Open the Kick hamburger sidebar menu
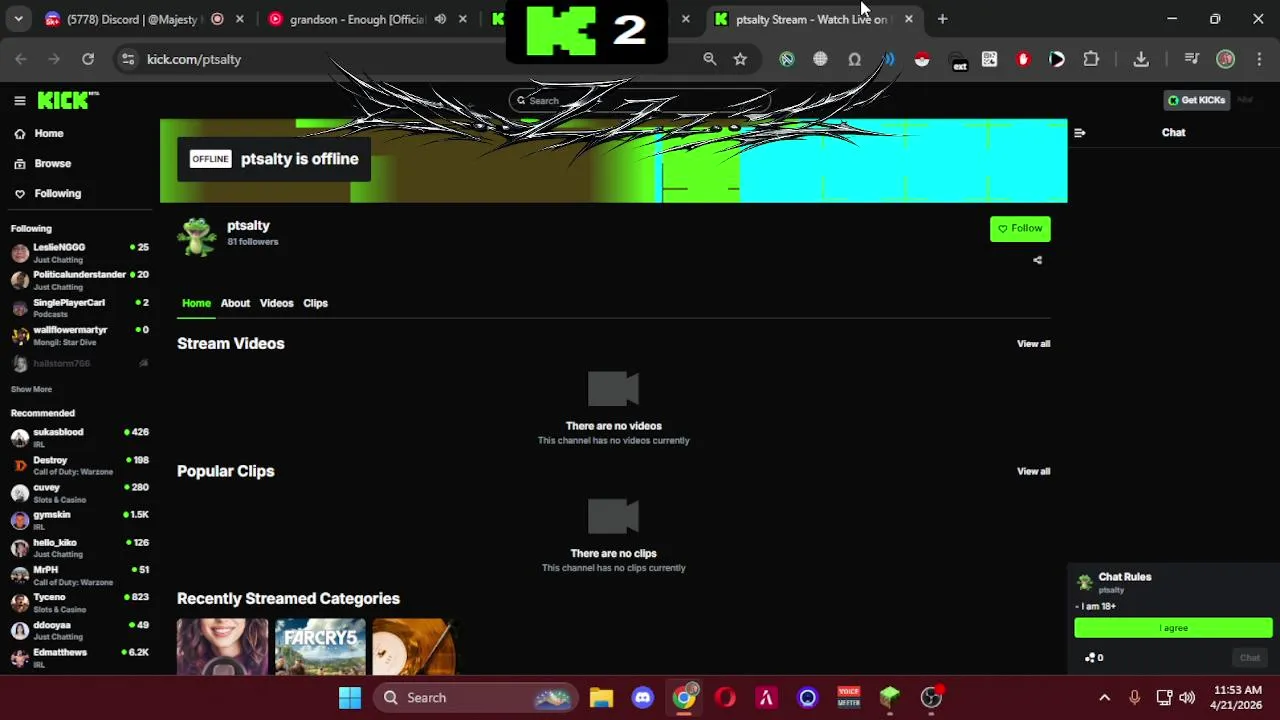The width and height of the screenshot is (1280, 720). tap(19, 100)
